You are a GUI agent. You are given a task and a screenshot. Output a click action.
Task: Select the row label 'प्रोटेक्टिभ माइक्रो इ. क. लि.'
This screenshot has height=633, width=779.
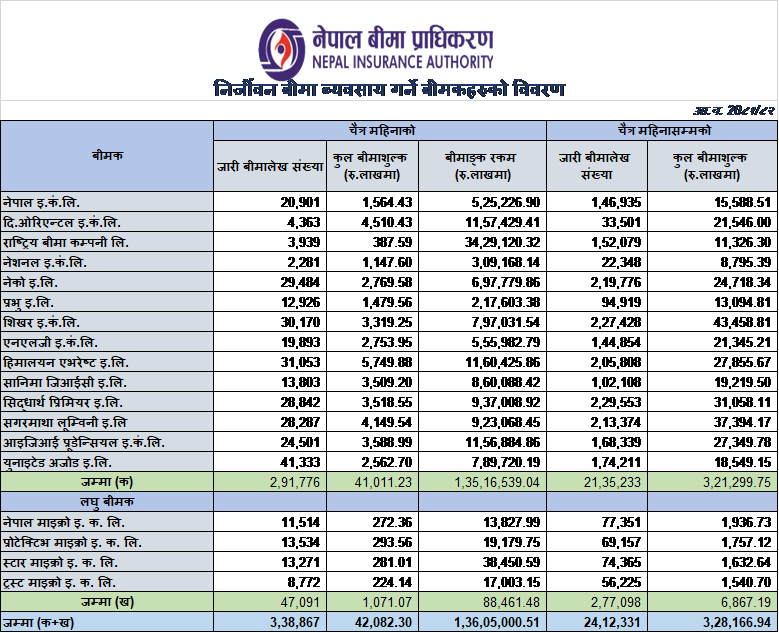(72, 542)
